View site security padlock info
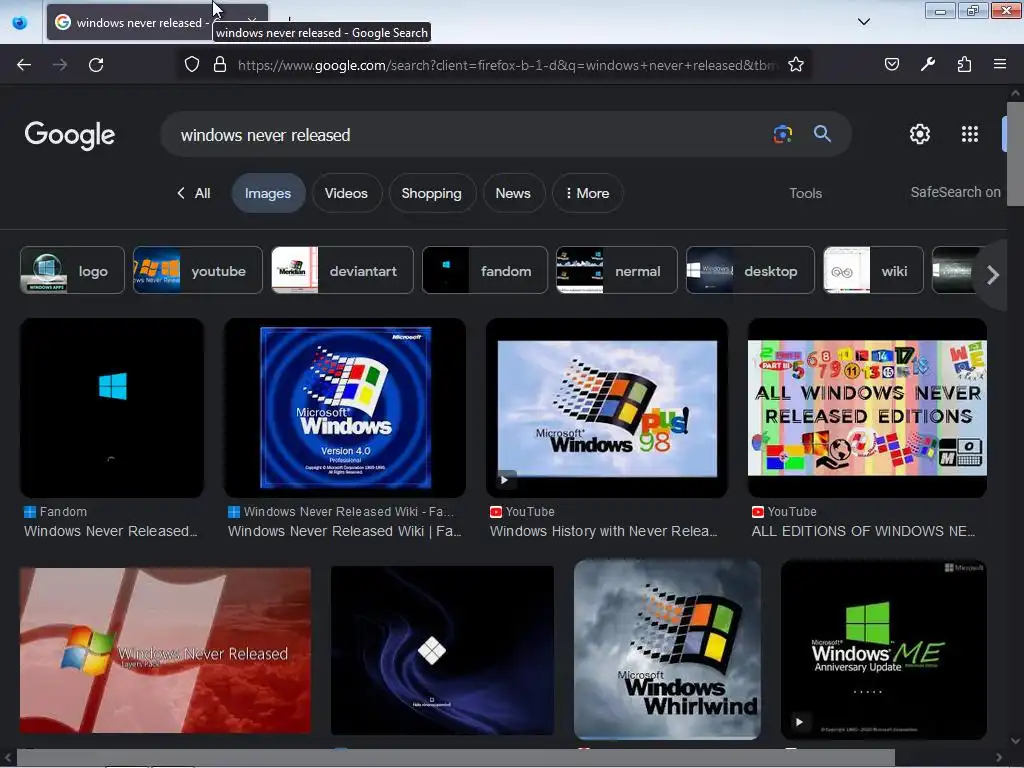This screenshot has height=768, width=1024. 220,64
